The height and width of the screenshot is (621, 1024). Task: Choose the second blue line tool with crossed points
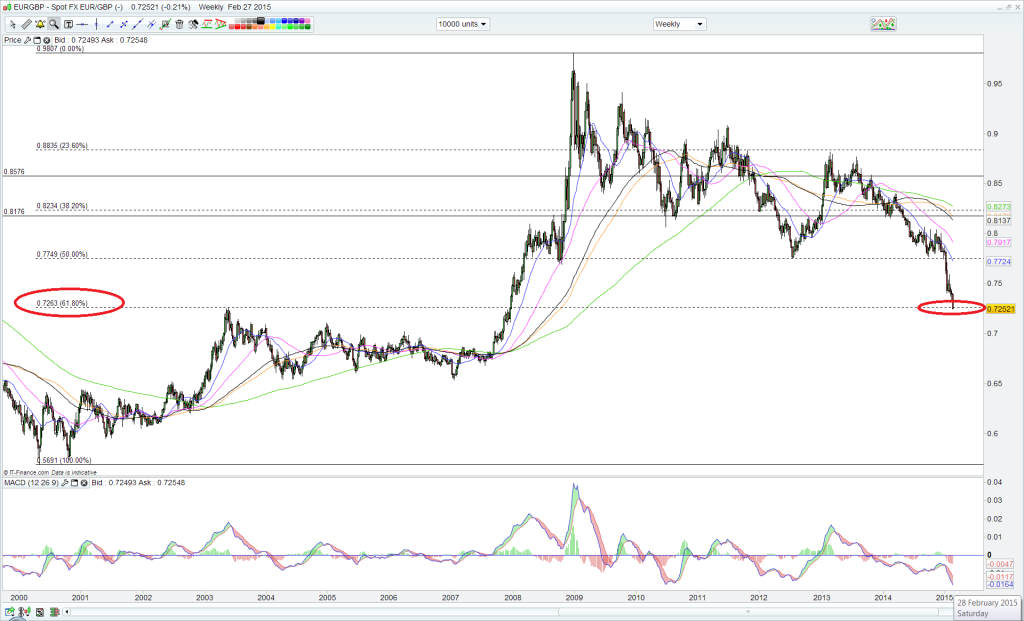[123, 24]
